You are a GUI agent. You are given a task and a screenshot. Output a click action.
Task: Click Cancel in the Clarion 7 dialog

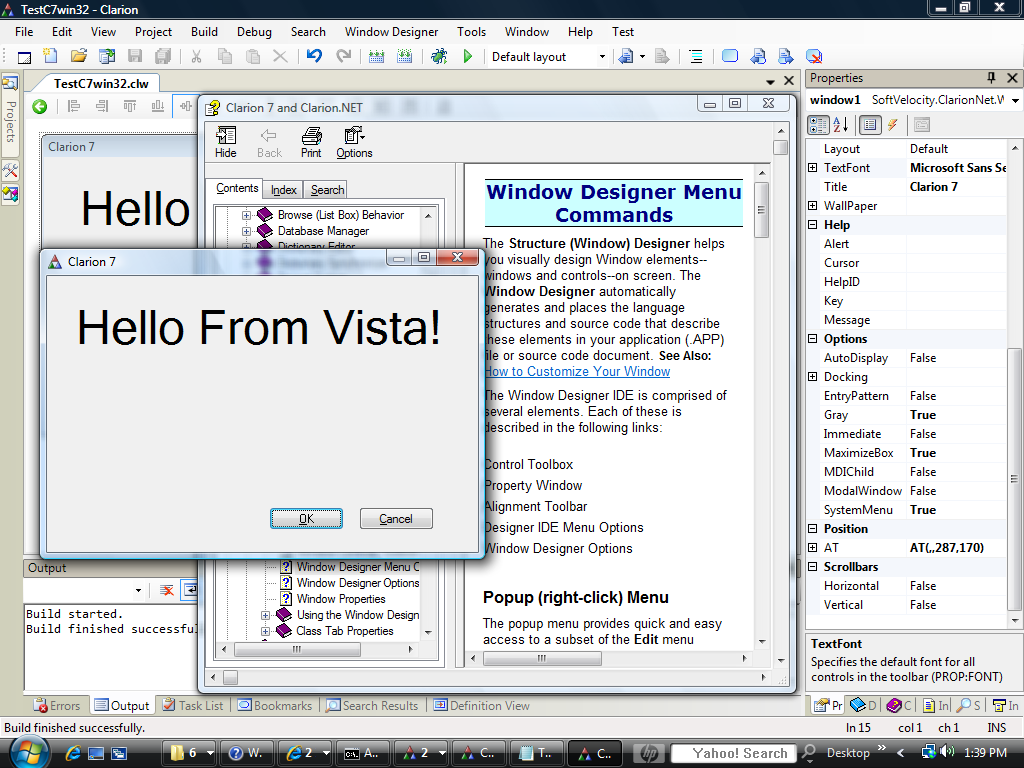pos(396,519)
